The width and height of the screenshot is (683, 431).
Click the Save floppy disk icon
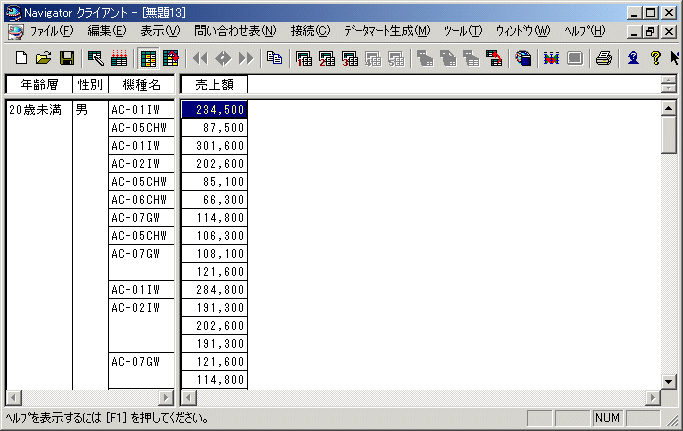[x=67, y=58]
